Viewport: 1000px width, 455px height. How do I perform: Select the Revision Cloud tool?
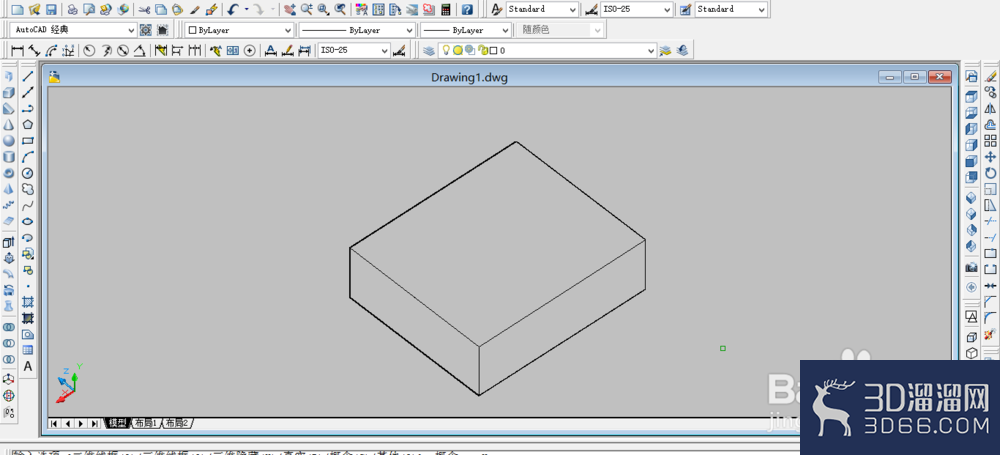tap(28, 190)
